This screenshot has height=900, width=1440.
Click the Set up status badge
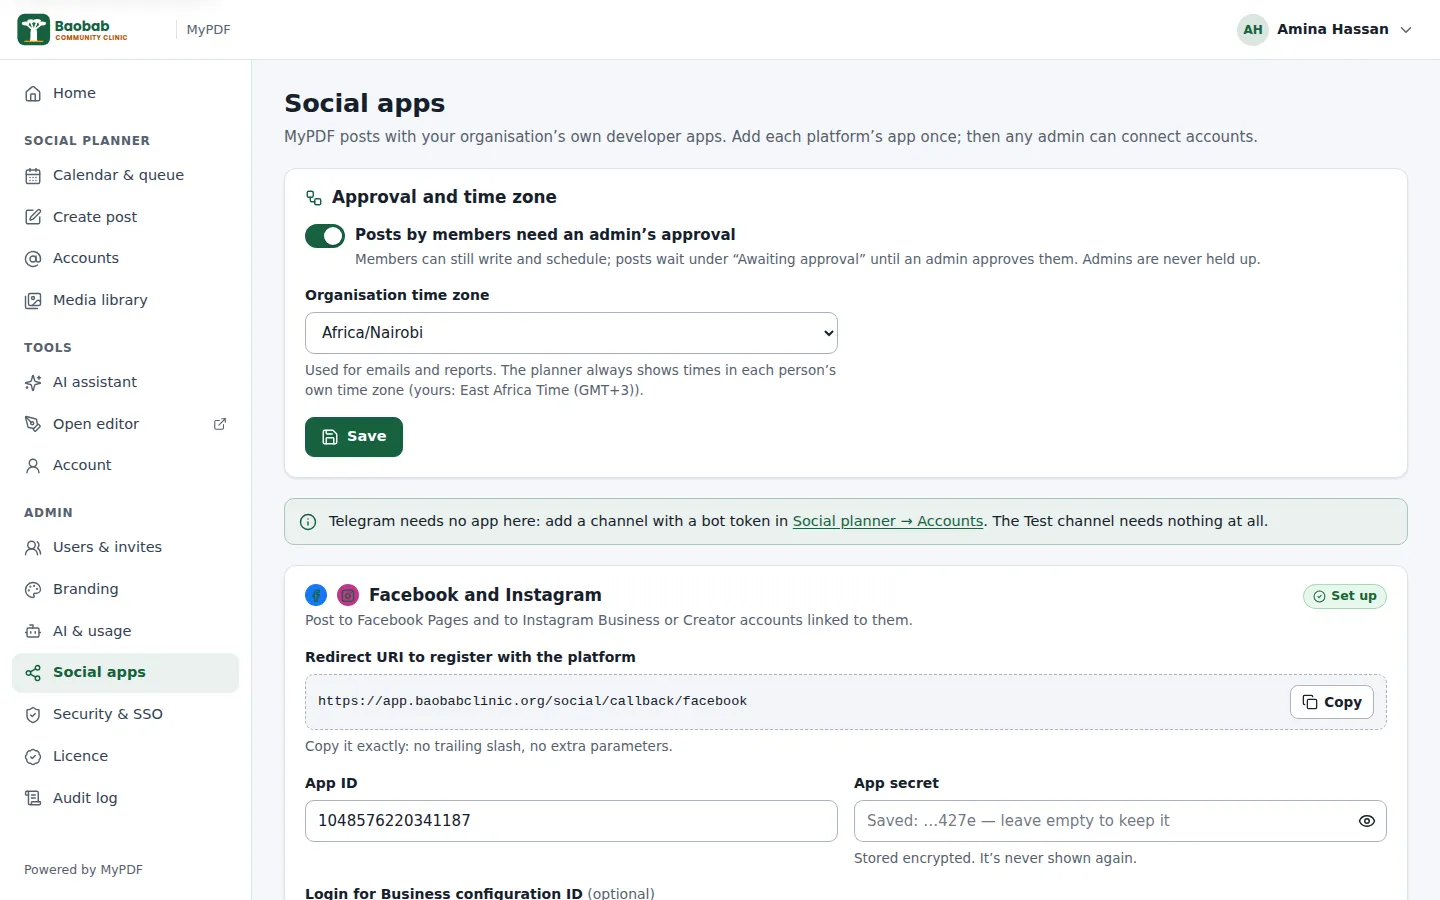click(x=1345, y=596)
